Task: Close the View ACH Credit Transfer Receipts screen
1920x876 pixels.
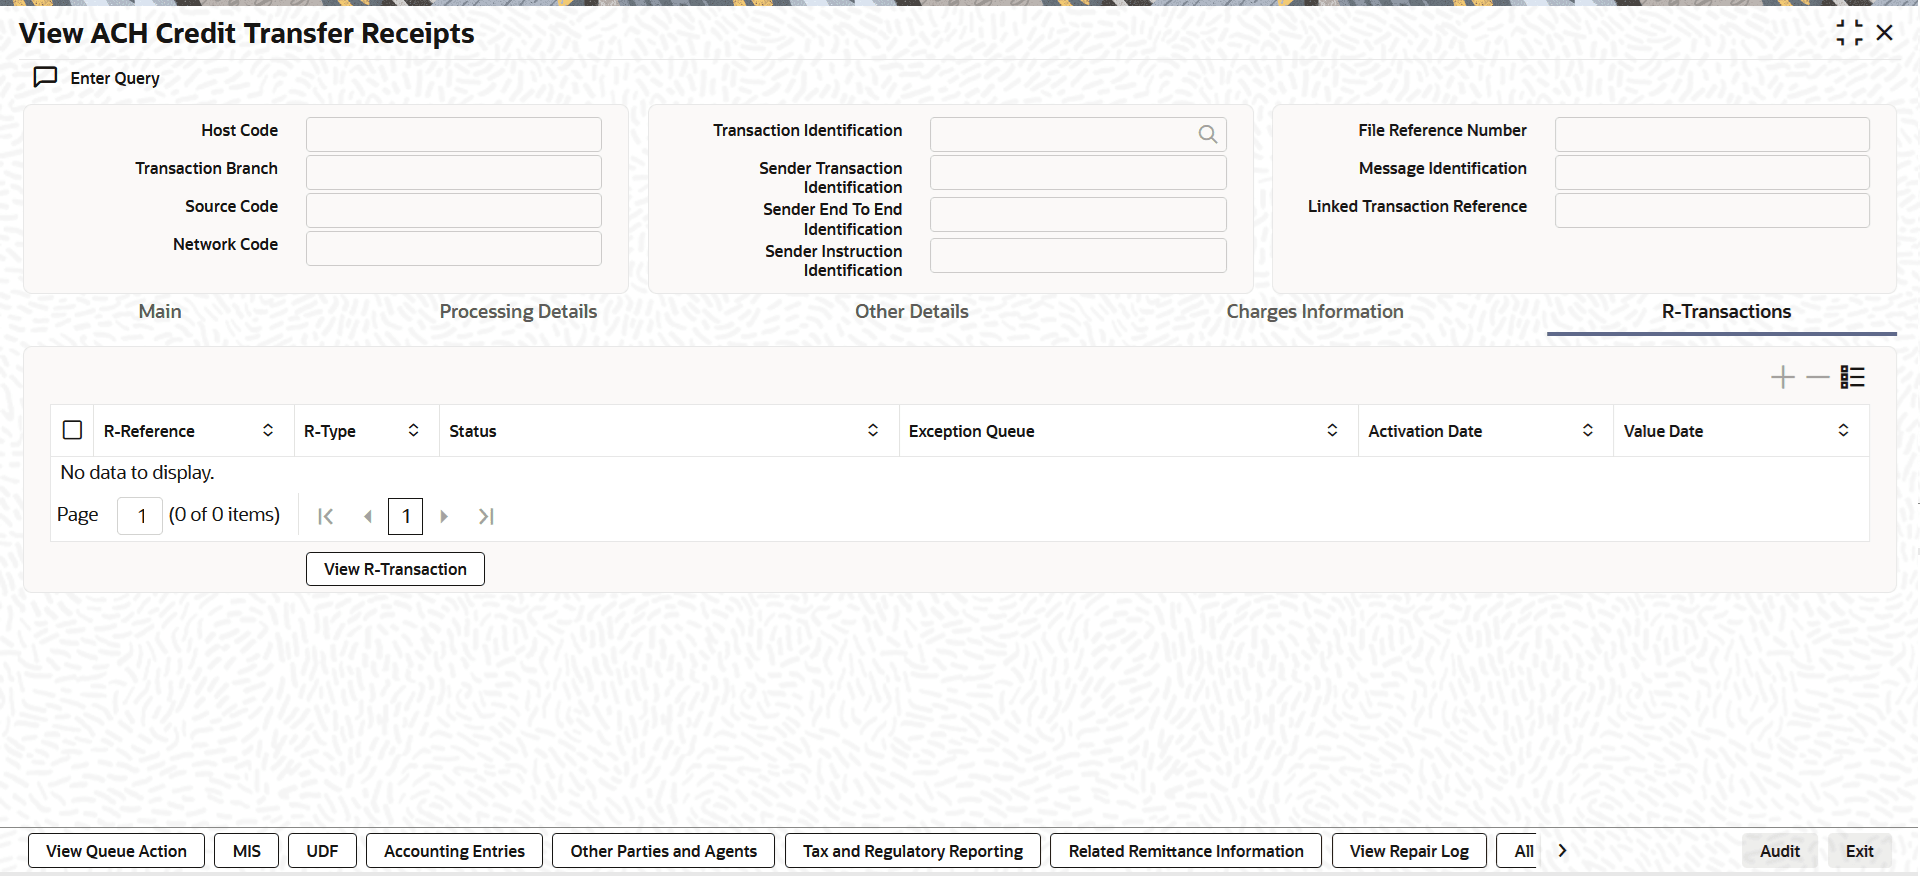Action: [1885, 33]
